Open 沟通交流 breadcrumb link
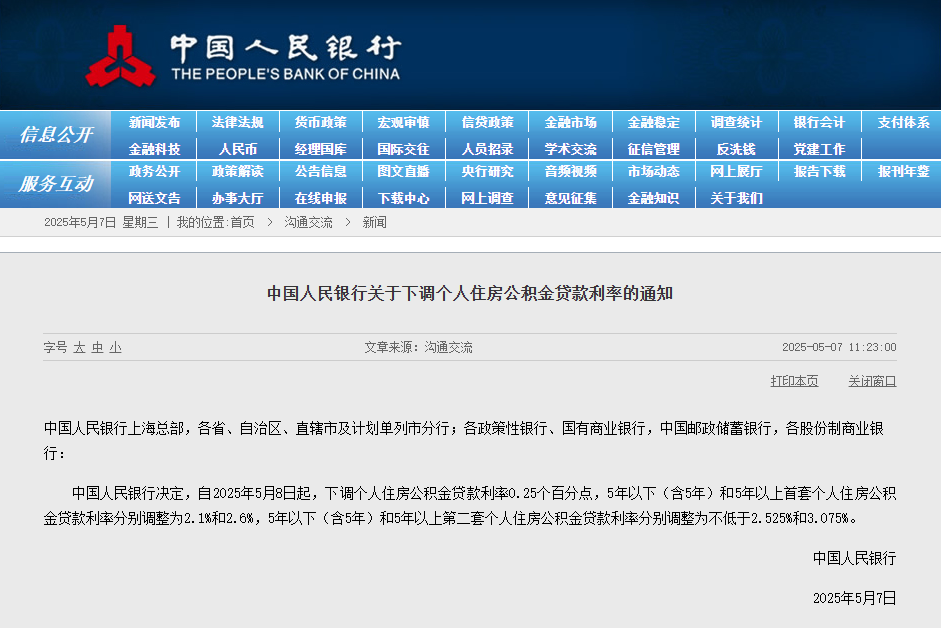Image resolution: width=941 pixels, height=628 pixels. click(x=308, y=223)
